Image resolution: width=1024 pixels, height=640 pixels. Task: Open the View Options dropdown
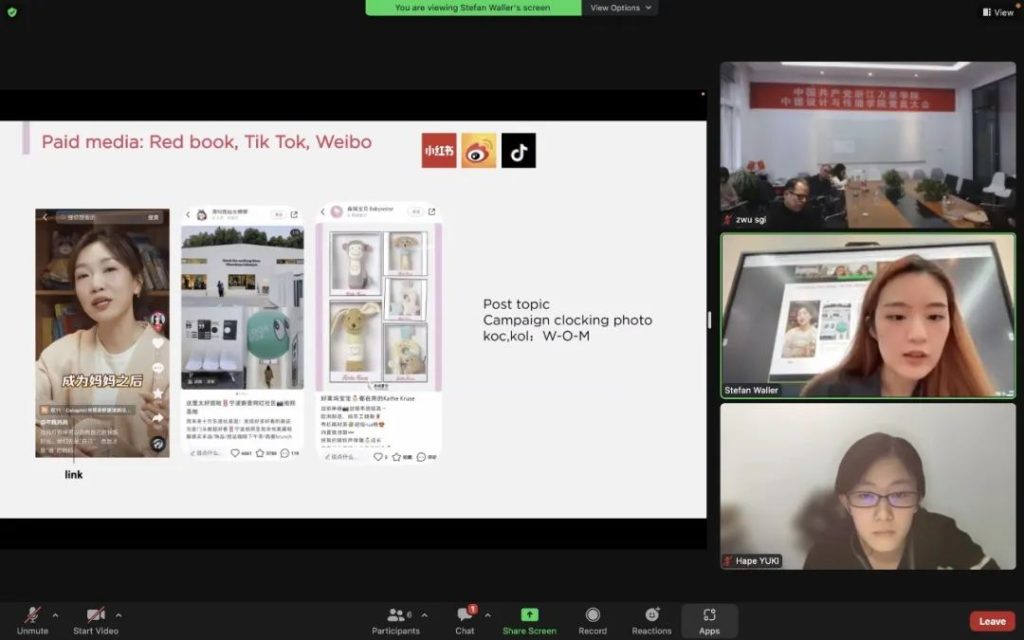tap(620, 8)
